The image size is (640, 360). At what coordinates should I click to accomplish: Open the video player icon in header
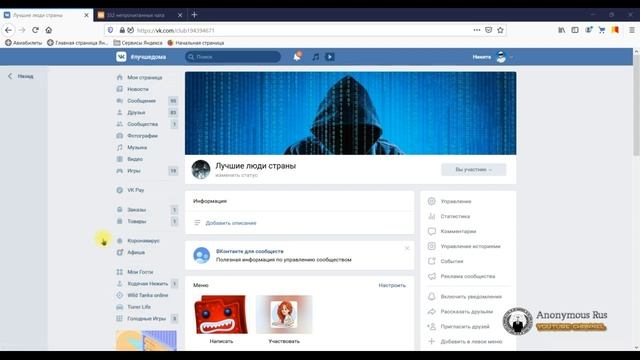(x=330, y=57)
